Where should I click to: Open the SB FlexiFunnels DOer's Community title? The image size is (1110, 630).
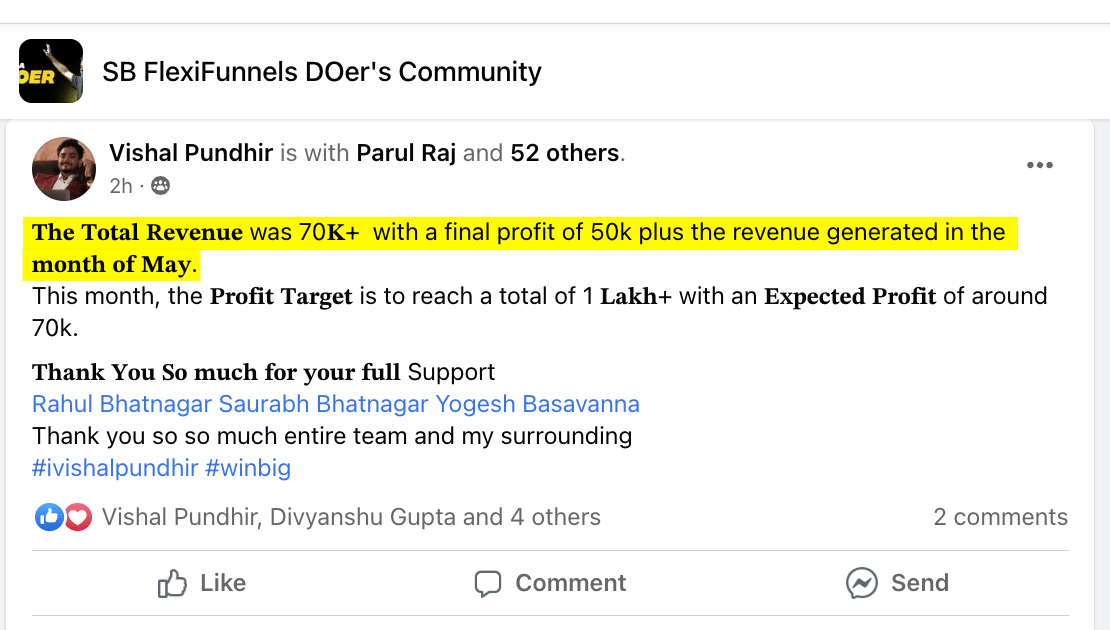pos(322,72)
